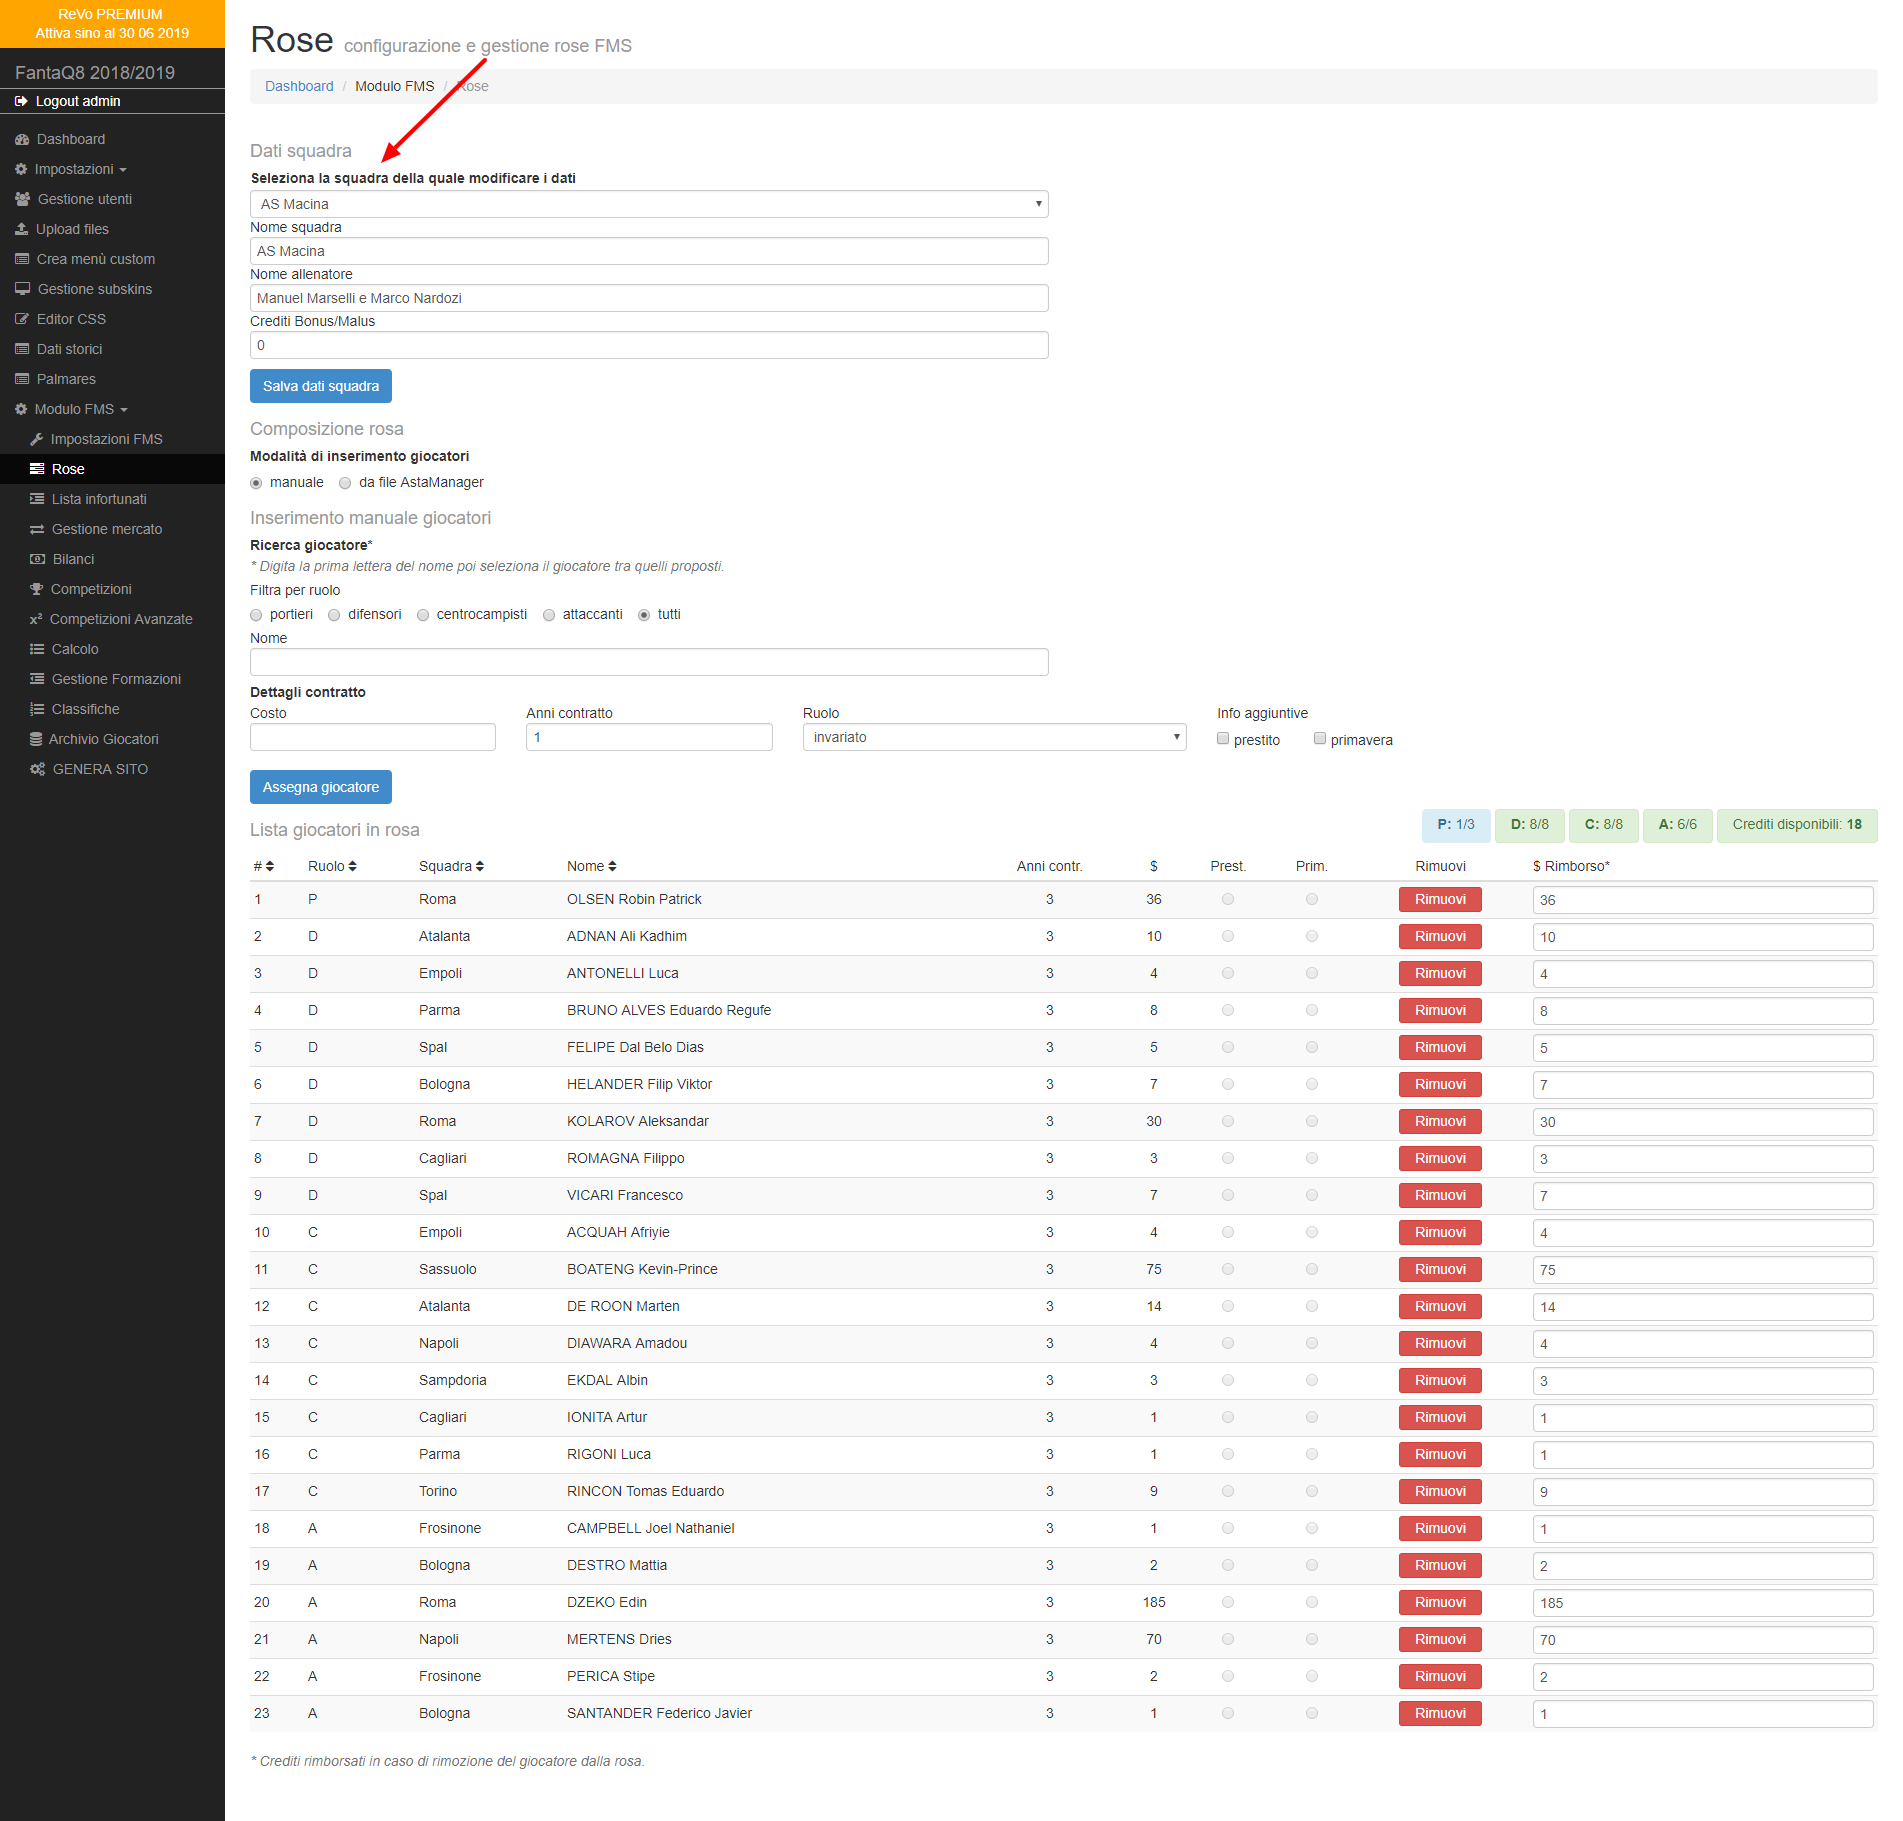
Task: Open Dashboard via its sidebar icon
Action: coord(22,139)
